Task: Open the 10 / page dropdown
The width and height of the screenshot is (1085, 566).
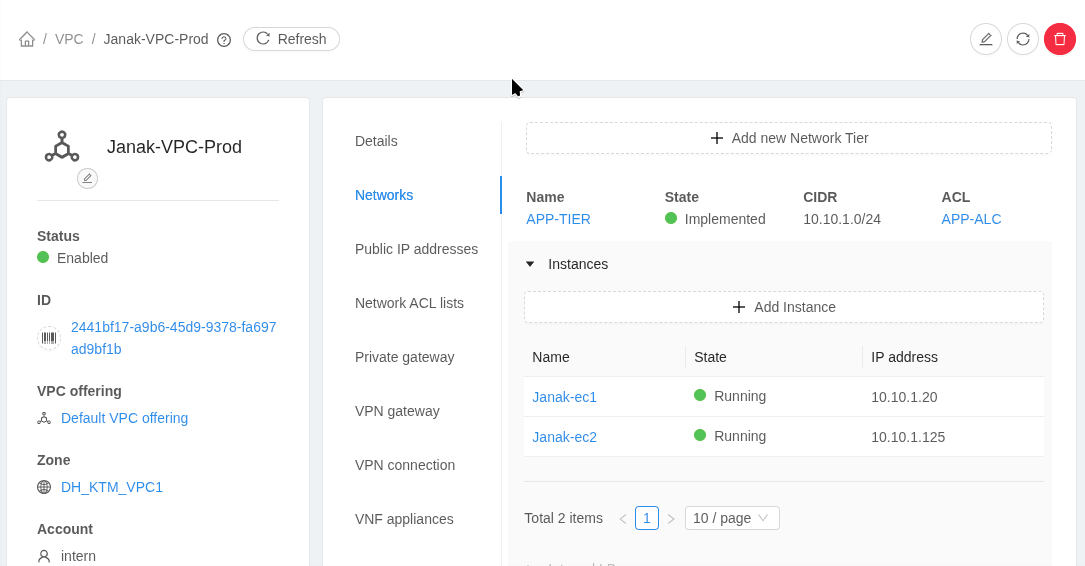Action: coord(732,518)
